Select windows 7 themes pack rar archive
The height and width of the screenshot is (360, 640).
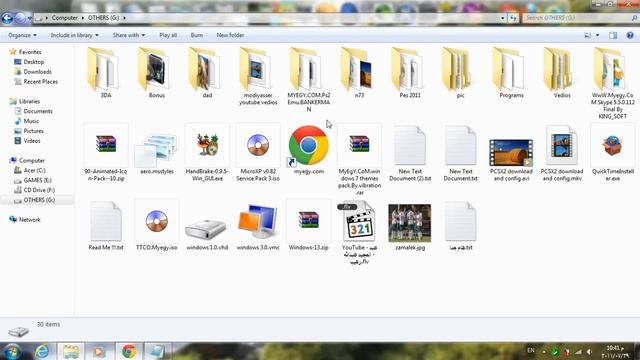[x=359, y=159]
